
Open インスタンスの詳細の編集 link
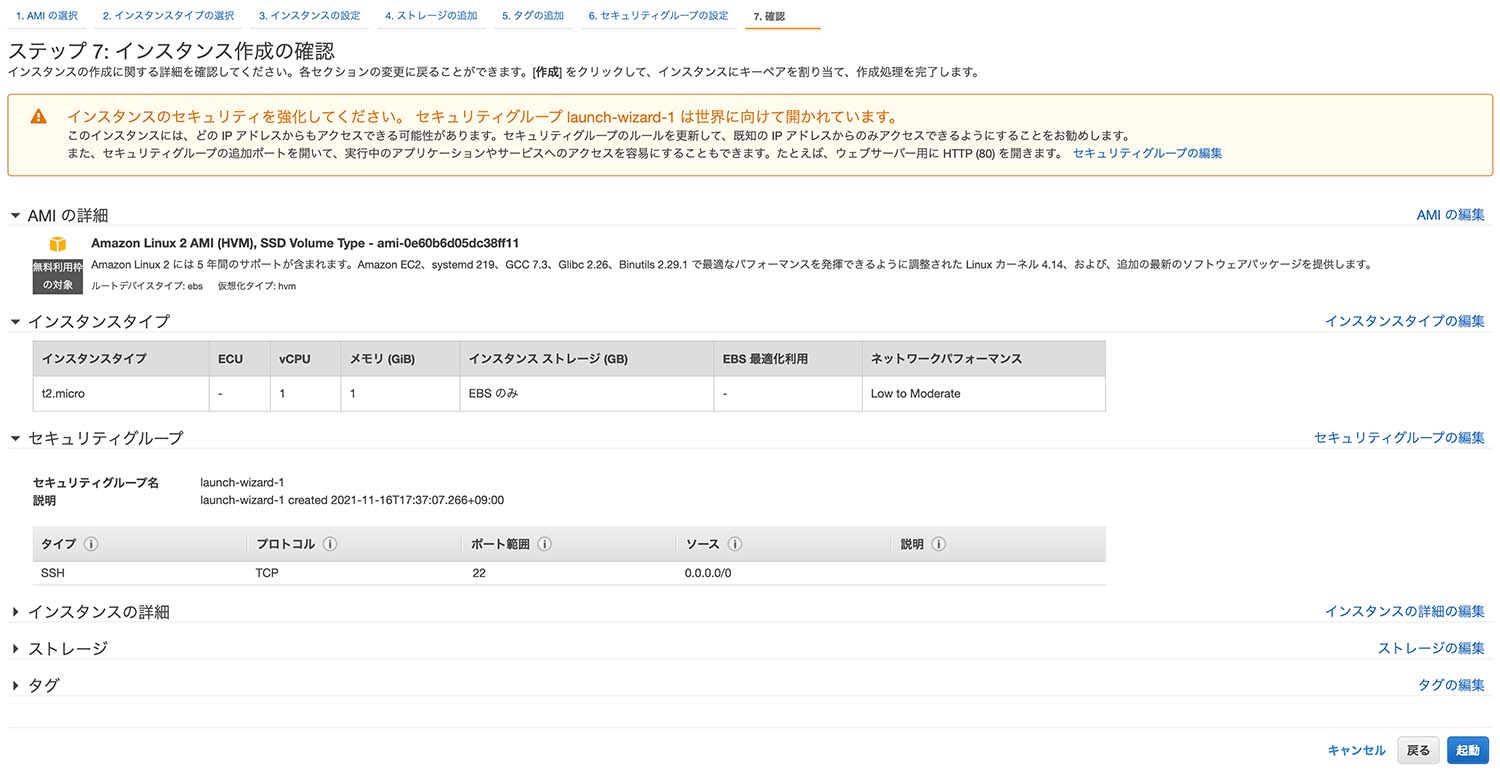pos(1405,611)
